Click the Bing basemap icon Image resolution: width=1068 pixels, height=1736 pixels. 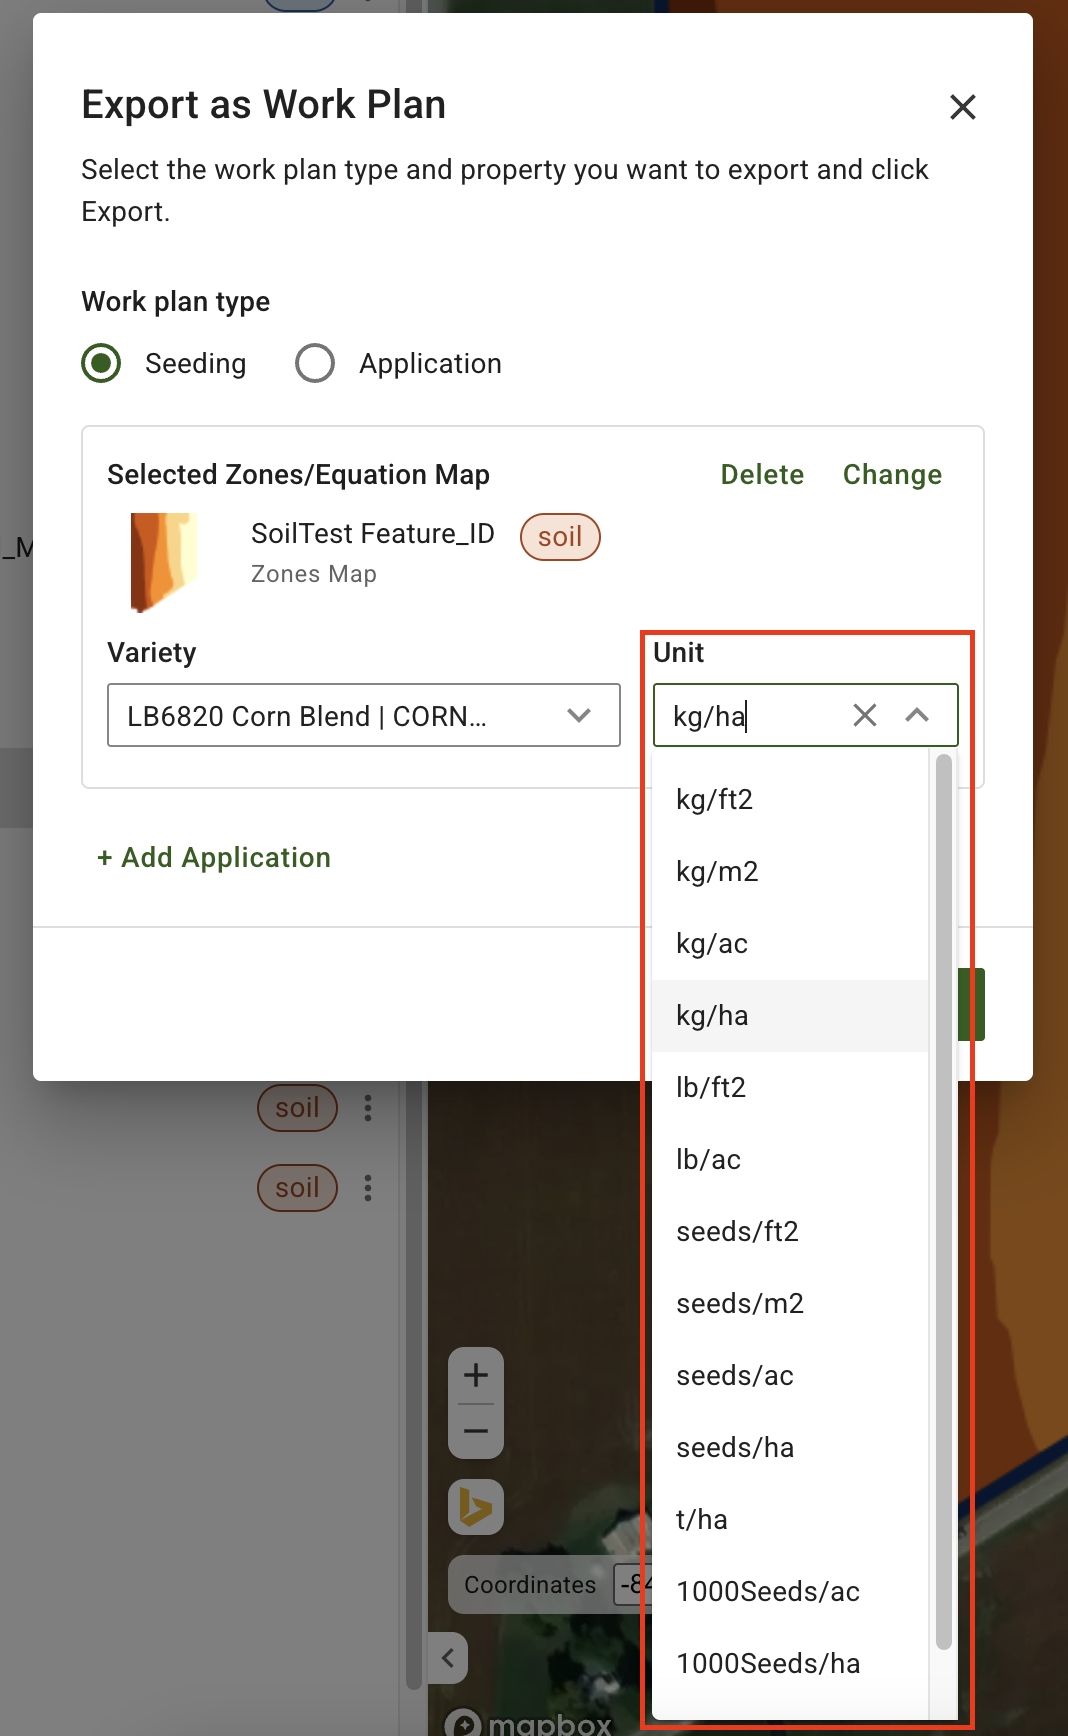[476, 1507]
